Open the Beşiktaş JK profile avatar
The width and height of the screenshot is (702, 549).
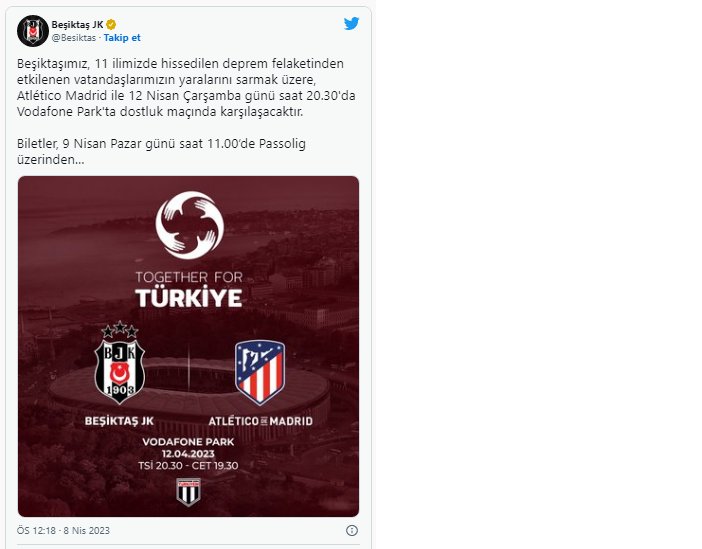click(x=33, y=31)
